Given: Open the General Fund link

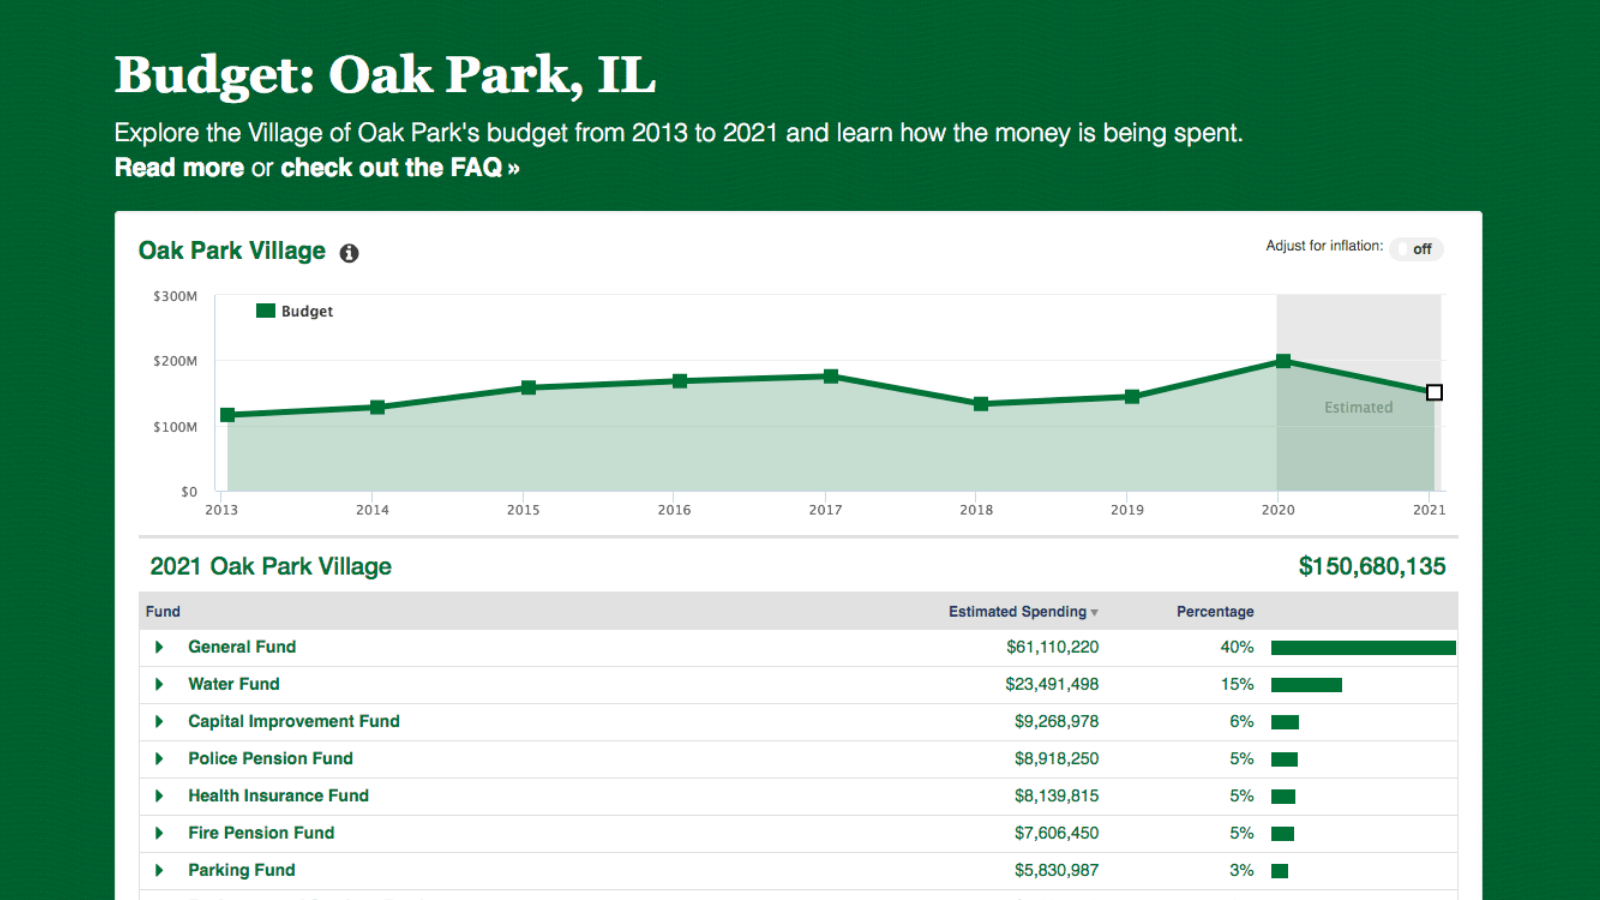Looking at the screenshot, I should pyautogui.click(x=242, y=647).
